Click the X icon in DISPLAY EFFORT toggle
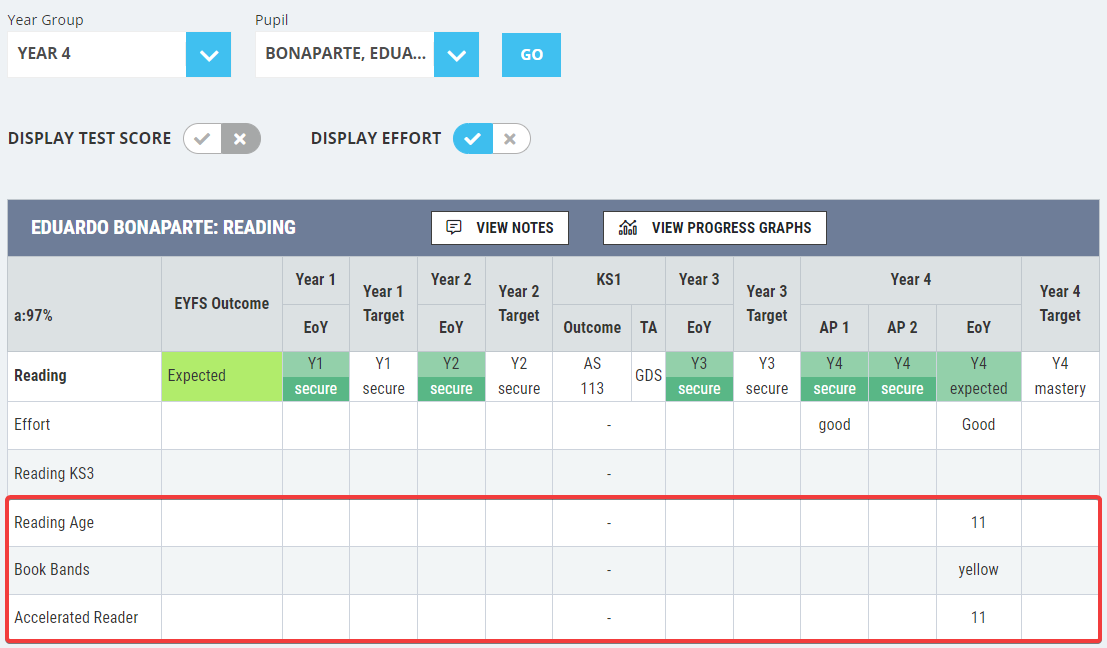 point(510,138)
